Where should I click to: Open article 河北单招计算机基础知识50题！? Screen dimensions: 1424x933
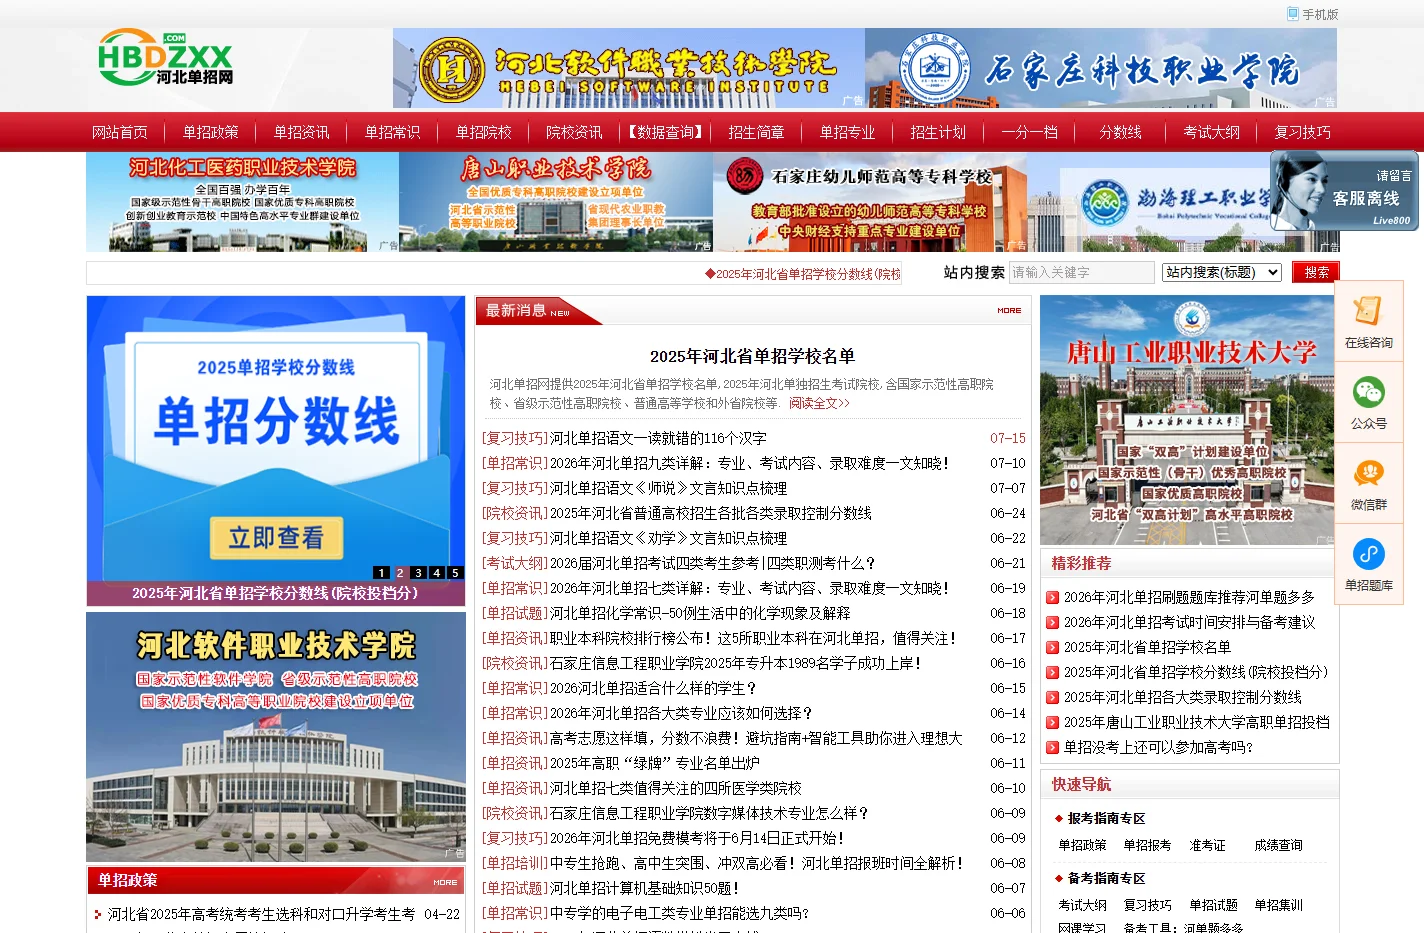pyautogui.click(x=644, y=888)
